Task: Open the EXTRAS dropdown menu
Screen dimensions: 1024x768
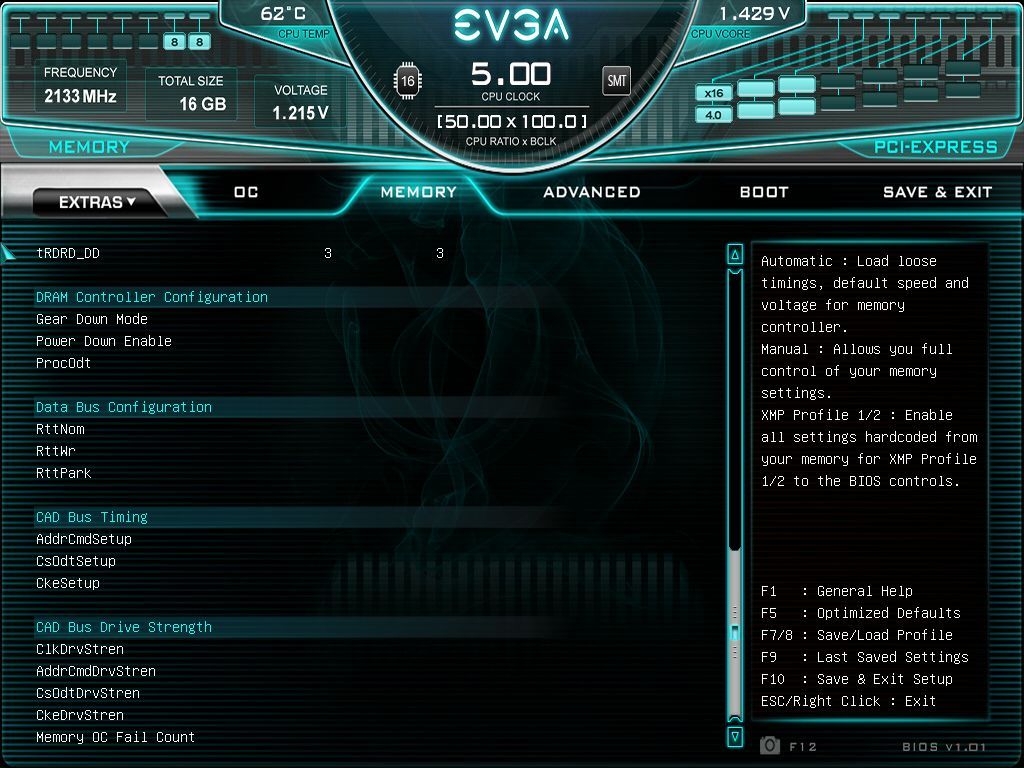Action: click(97, 202)
